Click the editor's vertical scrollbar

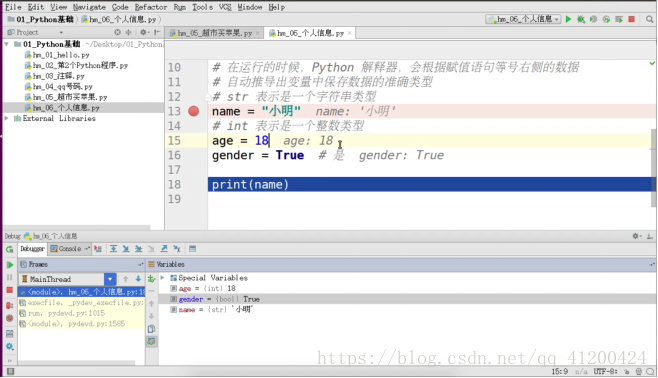point(653,168)
